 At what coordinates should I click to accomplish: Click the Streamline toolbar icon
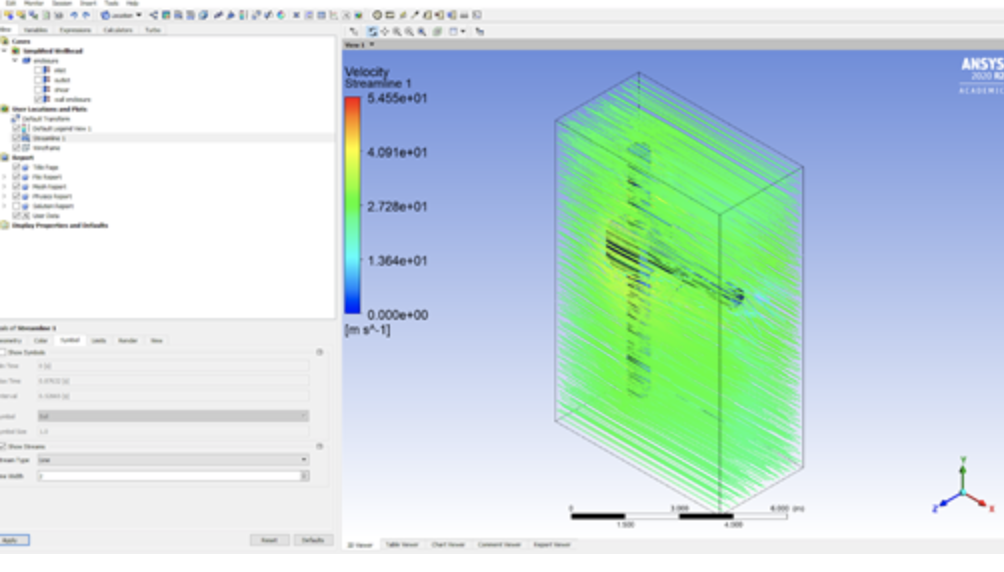click(178, 15)
